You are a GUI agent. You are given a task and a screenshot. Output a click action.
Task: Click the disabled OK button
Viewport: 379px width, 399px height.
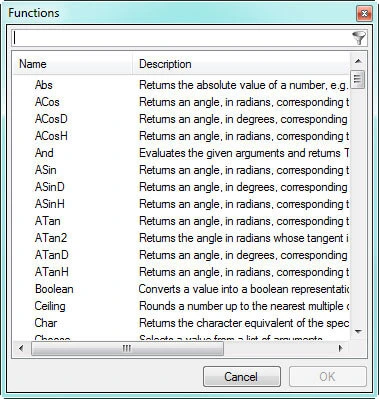click(x=328, y=377)
